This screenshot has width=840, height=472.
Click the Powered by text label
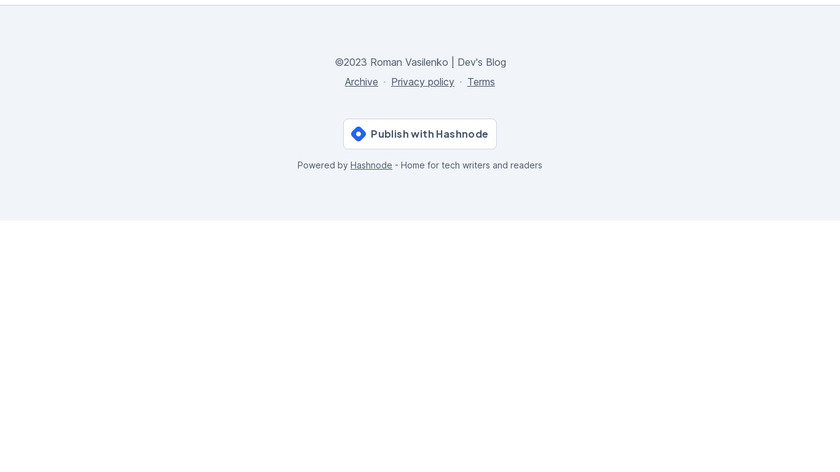pyautogui.click(x=322, y=166)
